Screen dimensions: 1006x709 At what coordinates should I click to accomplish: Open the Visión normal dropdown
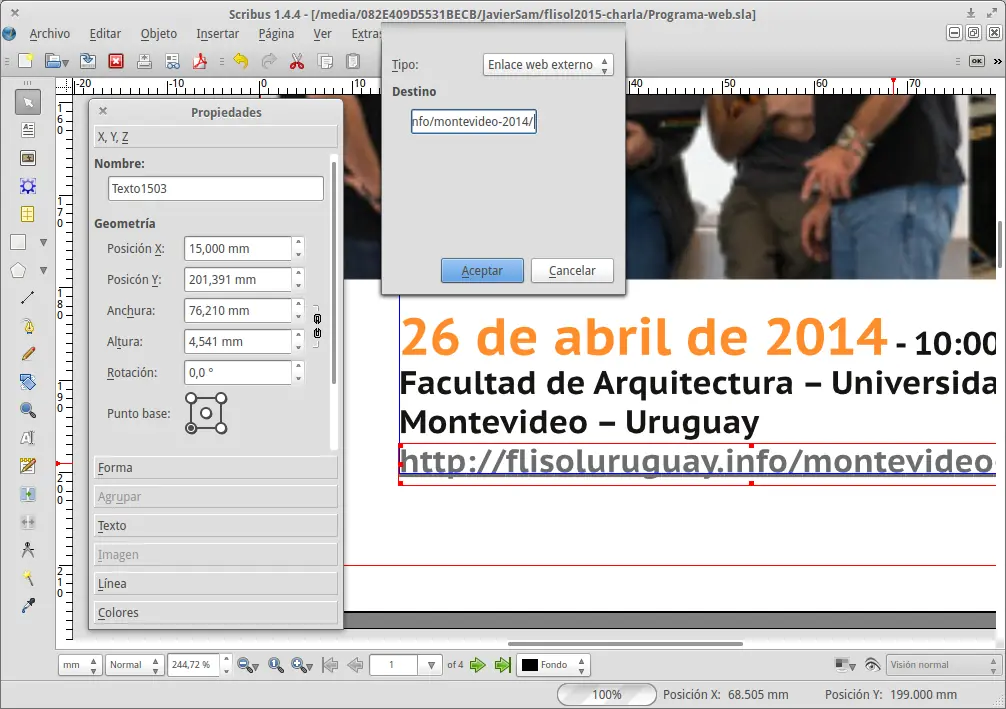[943, 665]
